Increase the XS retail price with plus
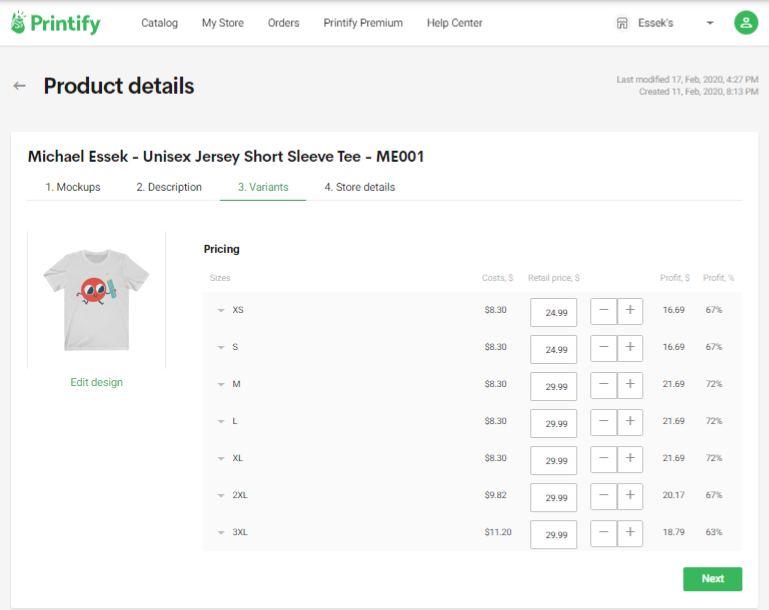 630,311
